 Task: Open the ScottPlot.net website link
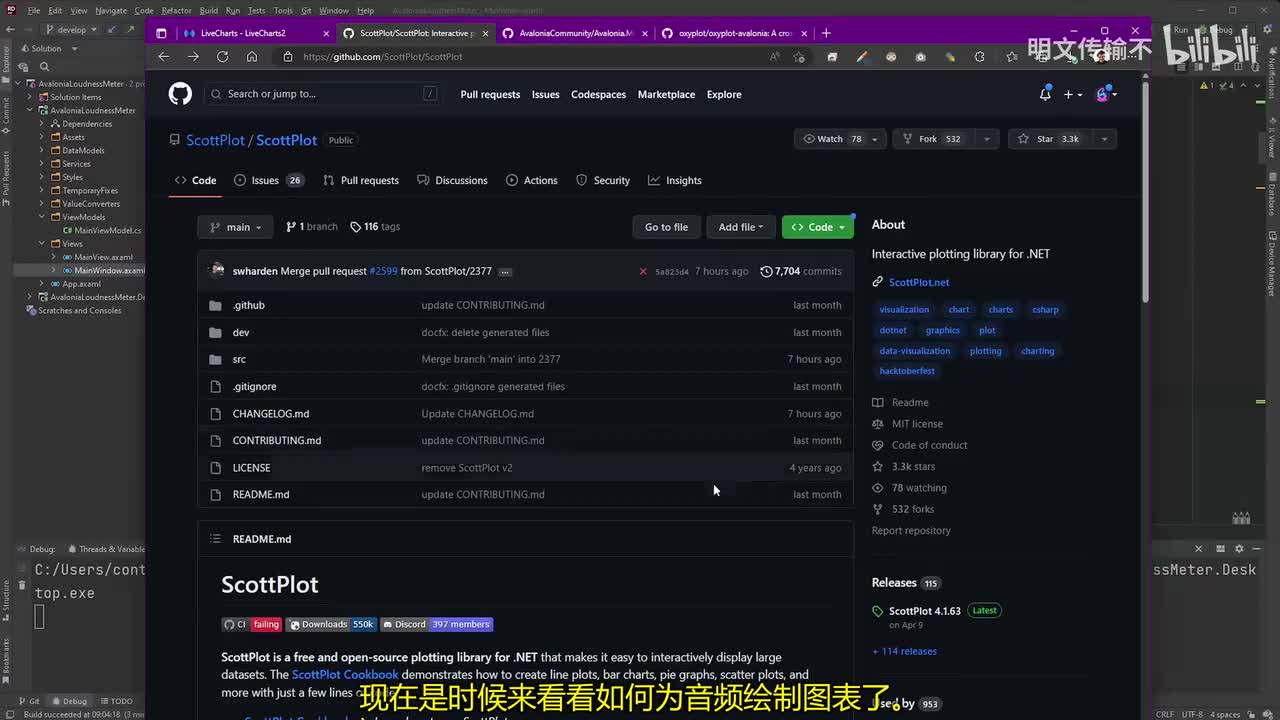(919, 282)
